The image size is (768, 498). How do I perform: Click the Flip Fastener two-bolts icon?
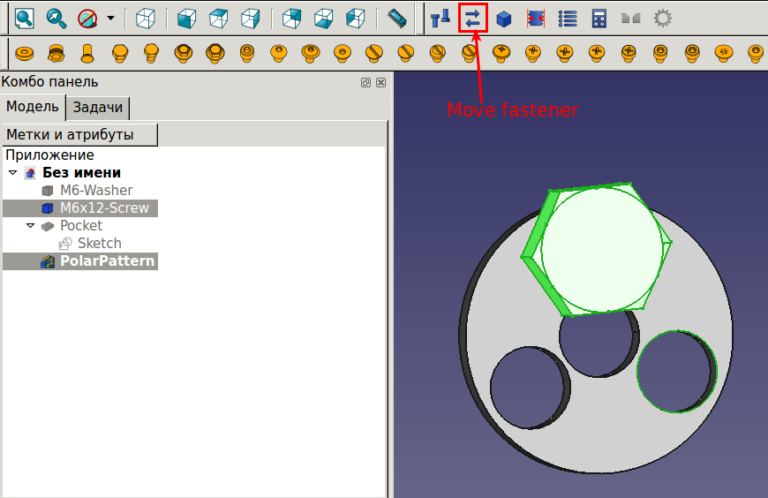coord(440,19)
